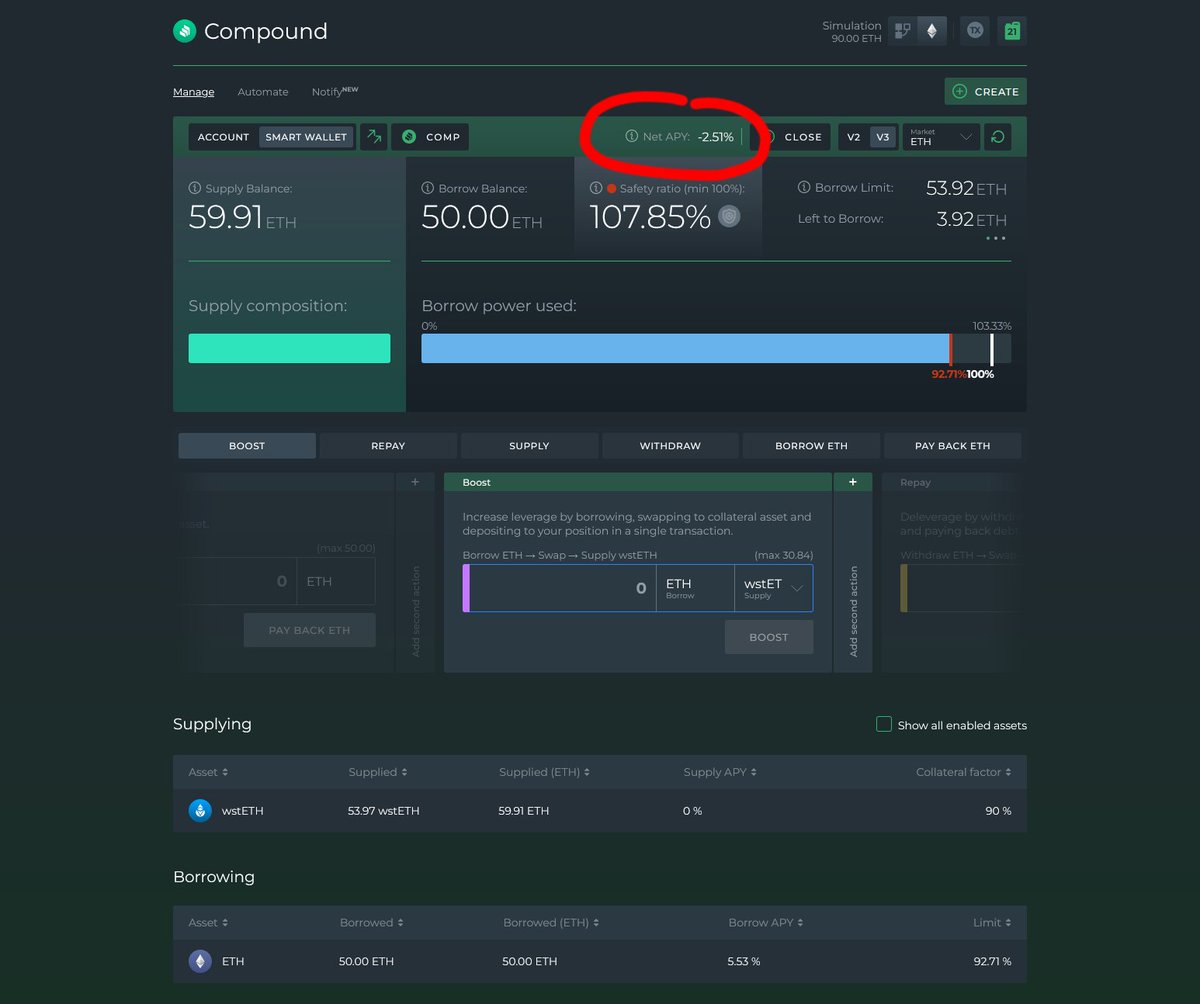1200x1004 pixels.
Task: Enable Show all enabled assets checkbox
Action: coord(884,724)
